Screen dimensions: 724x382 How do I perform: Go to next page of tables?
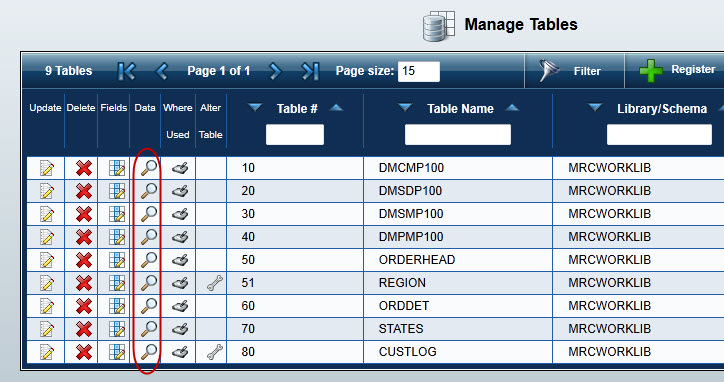click(x=275, y=71)
